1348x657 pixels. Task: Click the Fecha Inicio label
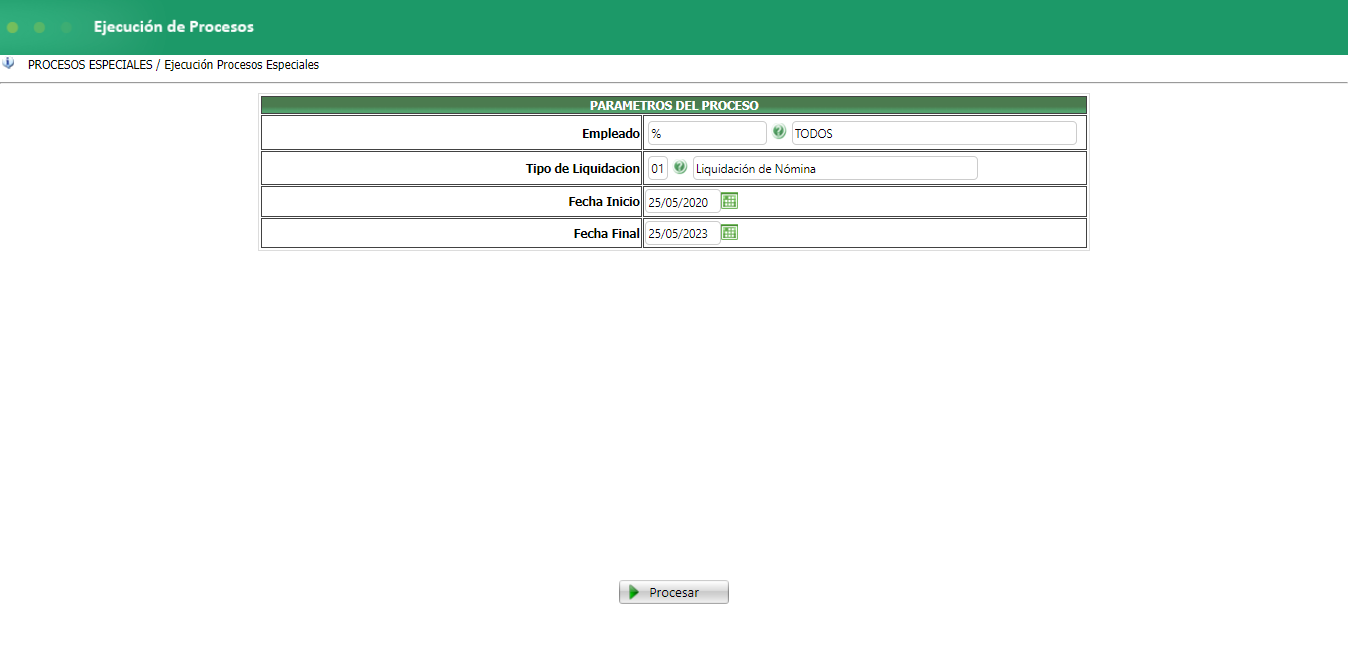(604, 201)
